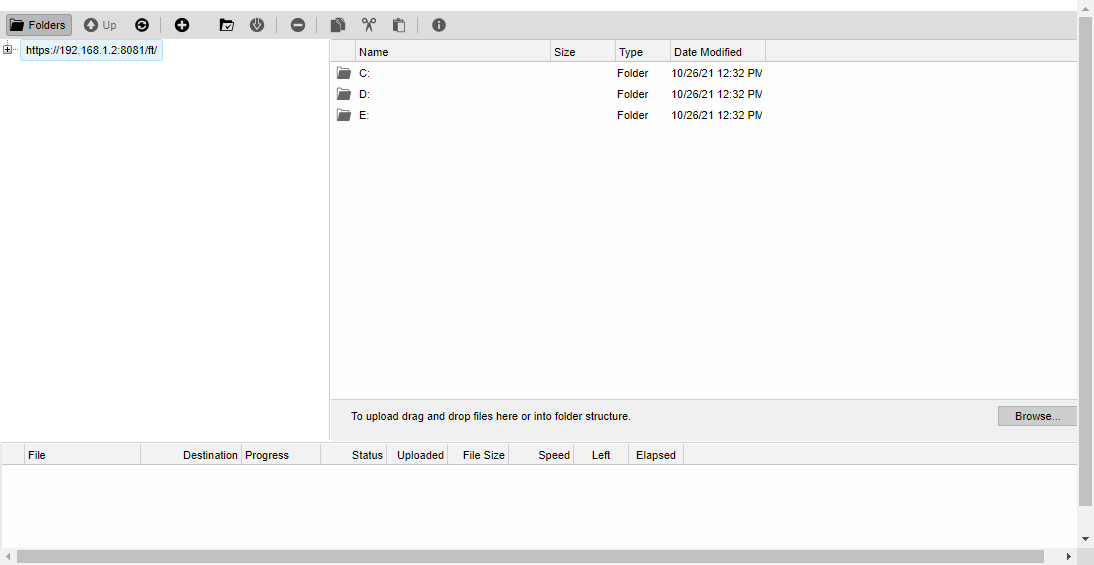Click the folder with checkmark icon

[227, 25]
